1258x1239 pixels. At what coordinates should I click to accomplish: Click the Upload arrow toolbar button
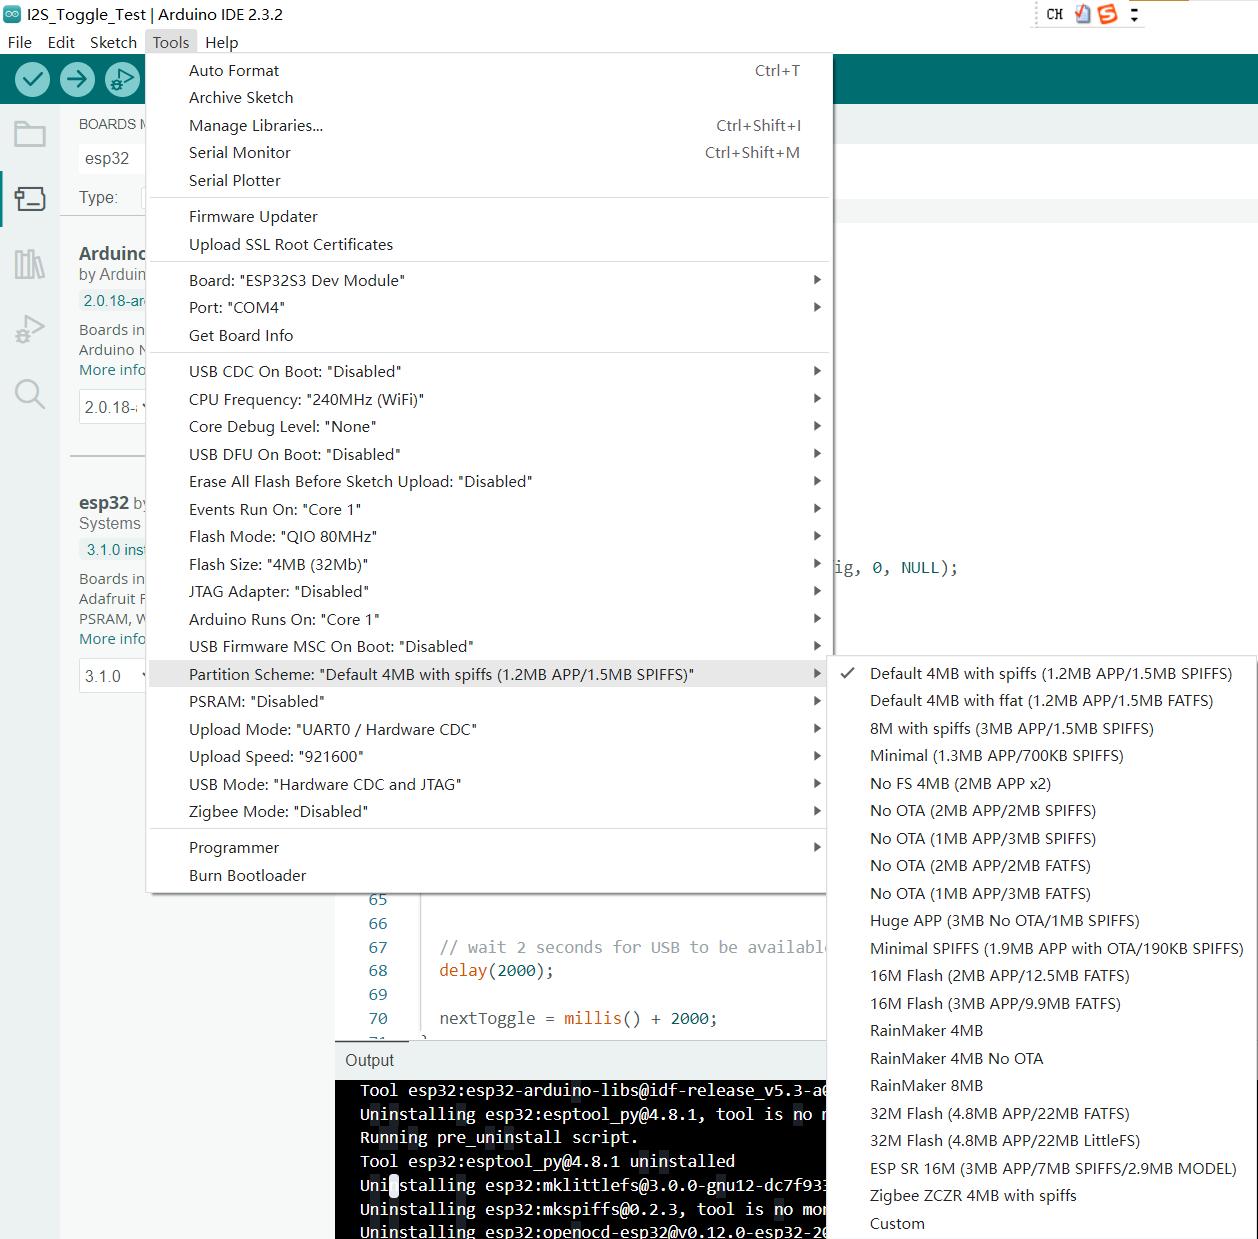(x=77, y=79)
